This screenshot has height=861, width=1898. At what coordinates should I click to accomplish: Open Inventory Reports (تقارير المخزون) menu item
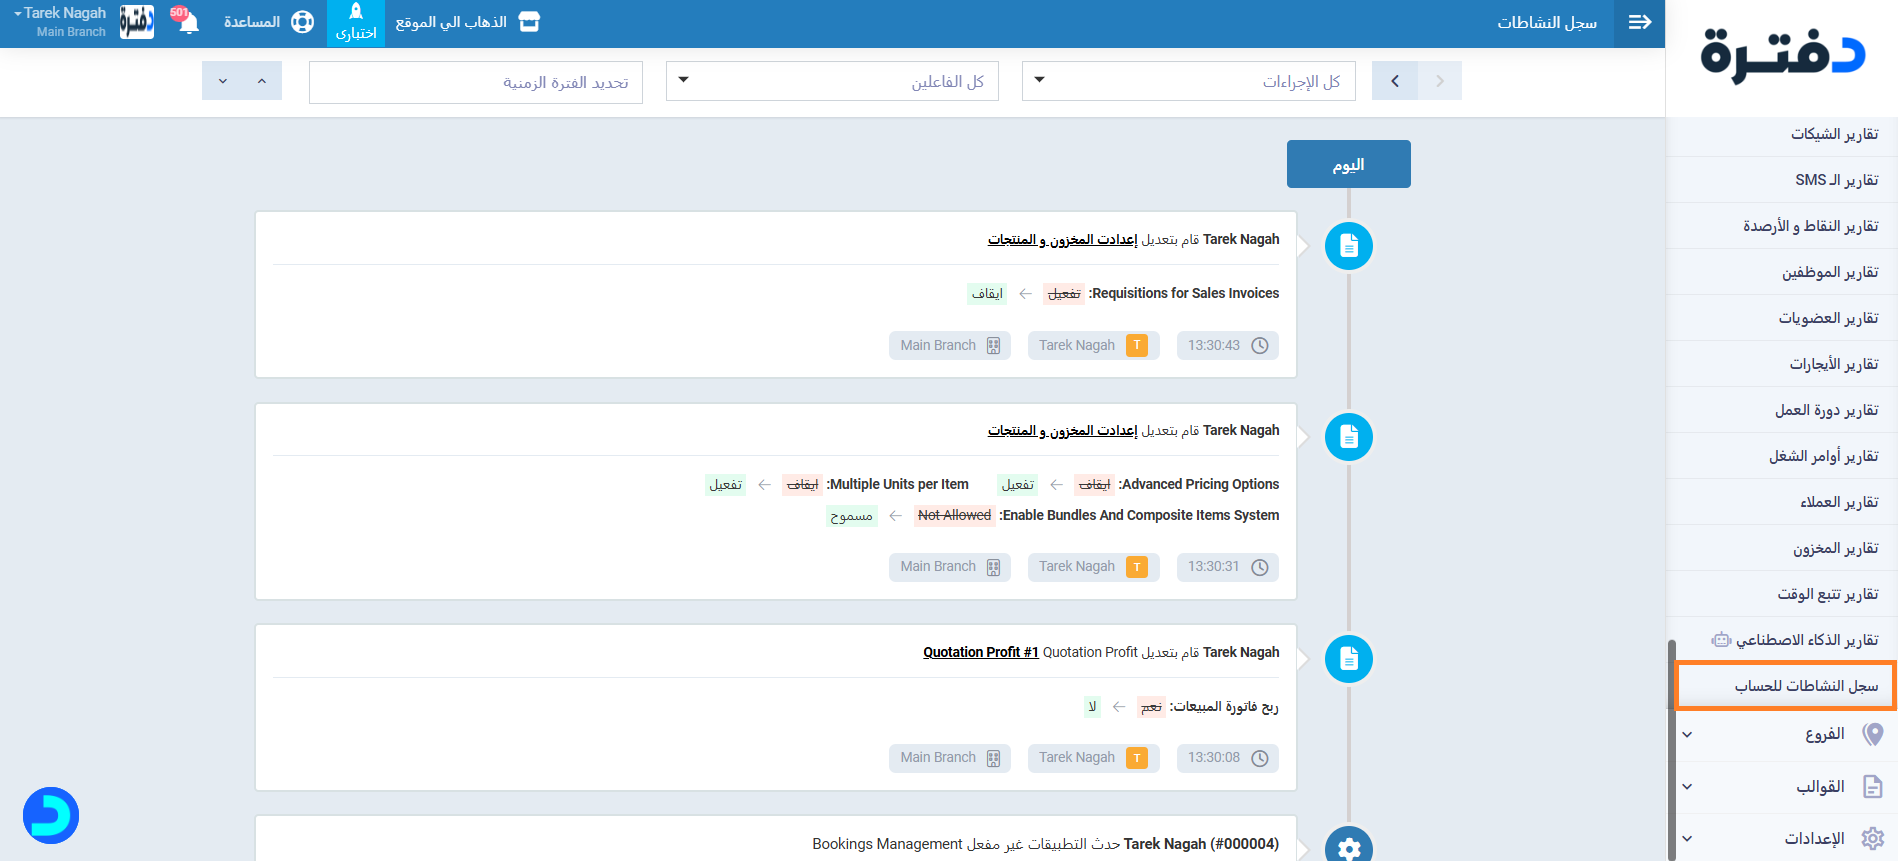pyautogui.click(x=1834, y=548)
